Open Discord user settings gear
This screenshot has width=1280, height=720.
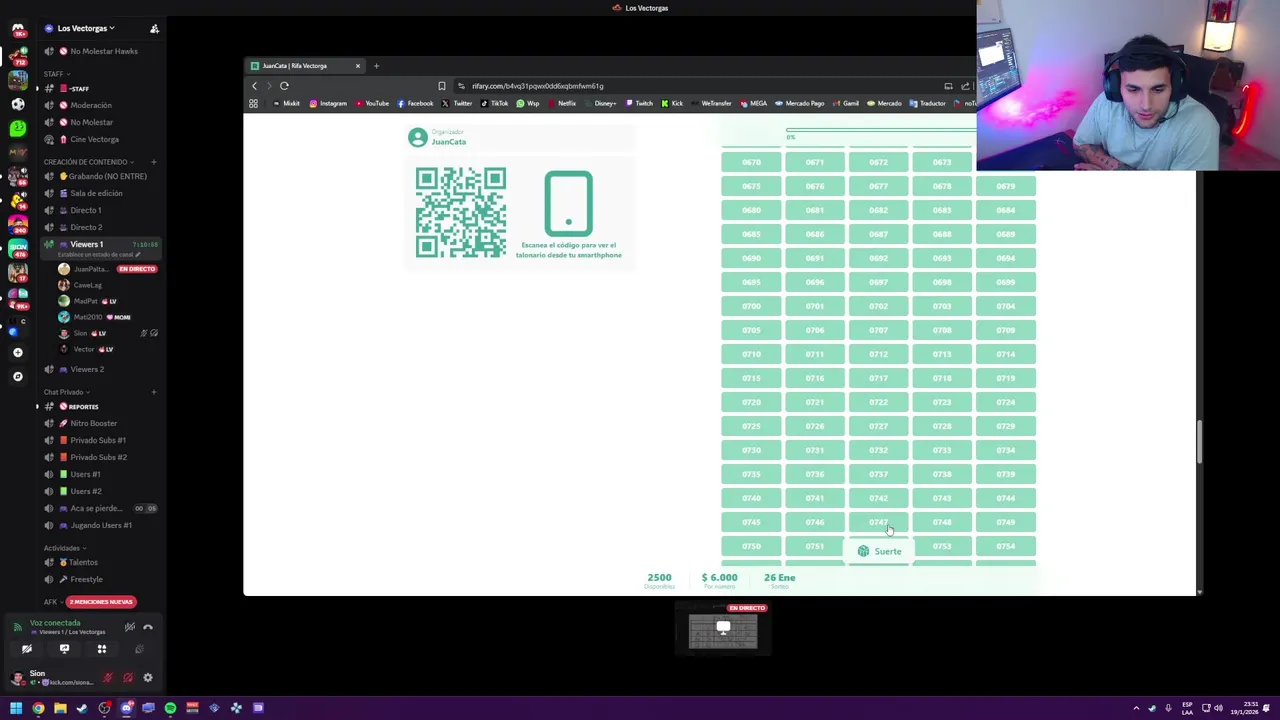coord(147,678)
